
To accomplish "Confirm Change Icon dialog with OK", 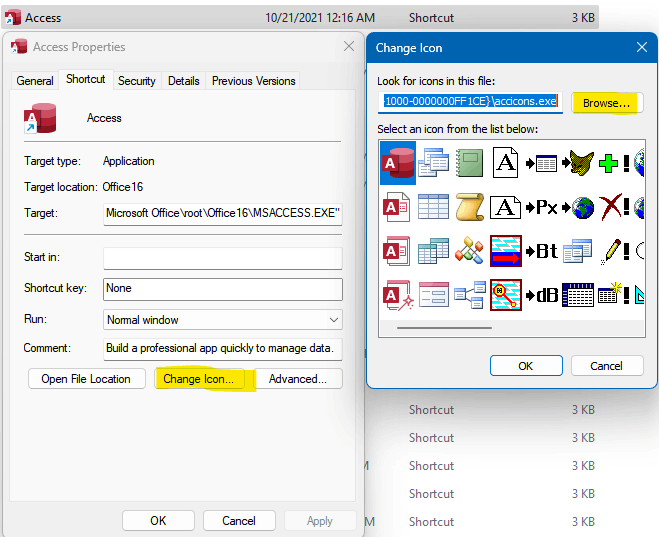I will coord(526,366).
